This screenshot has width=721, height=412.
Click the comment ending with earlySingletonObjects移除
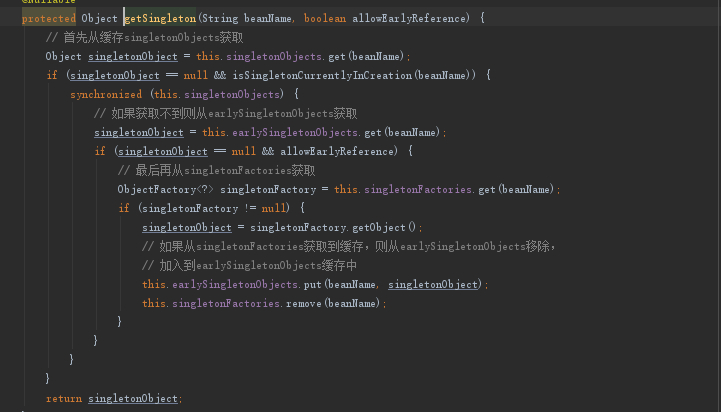click(349, 246)
